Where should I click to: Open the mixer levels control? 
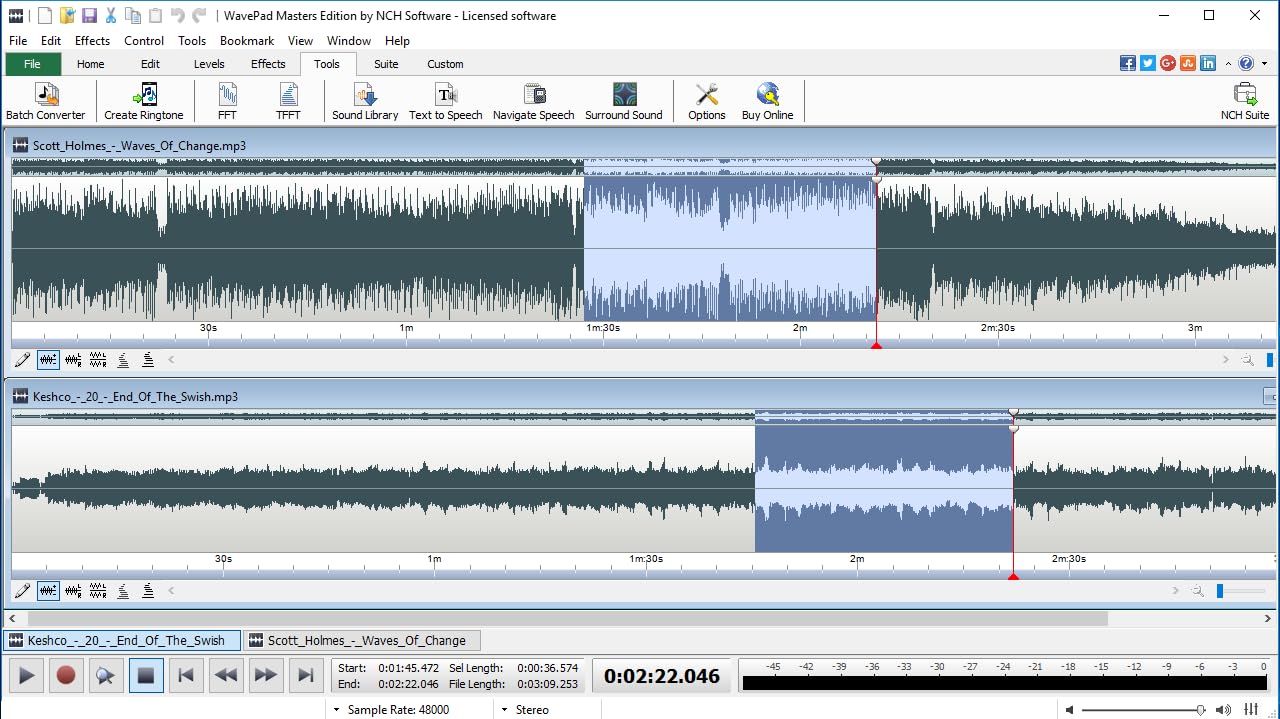1251,710
